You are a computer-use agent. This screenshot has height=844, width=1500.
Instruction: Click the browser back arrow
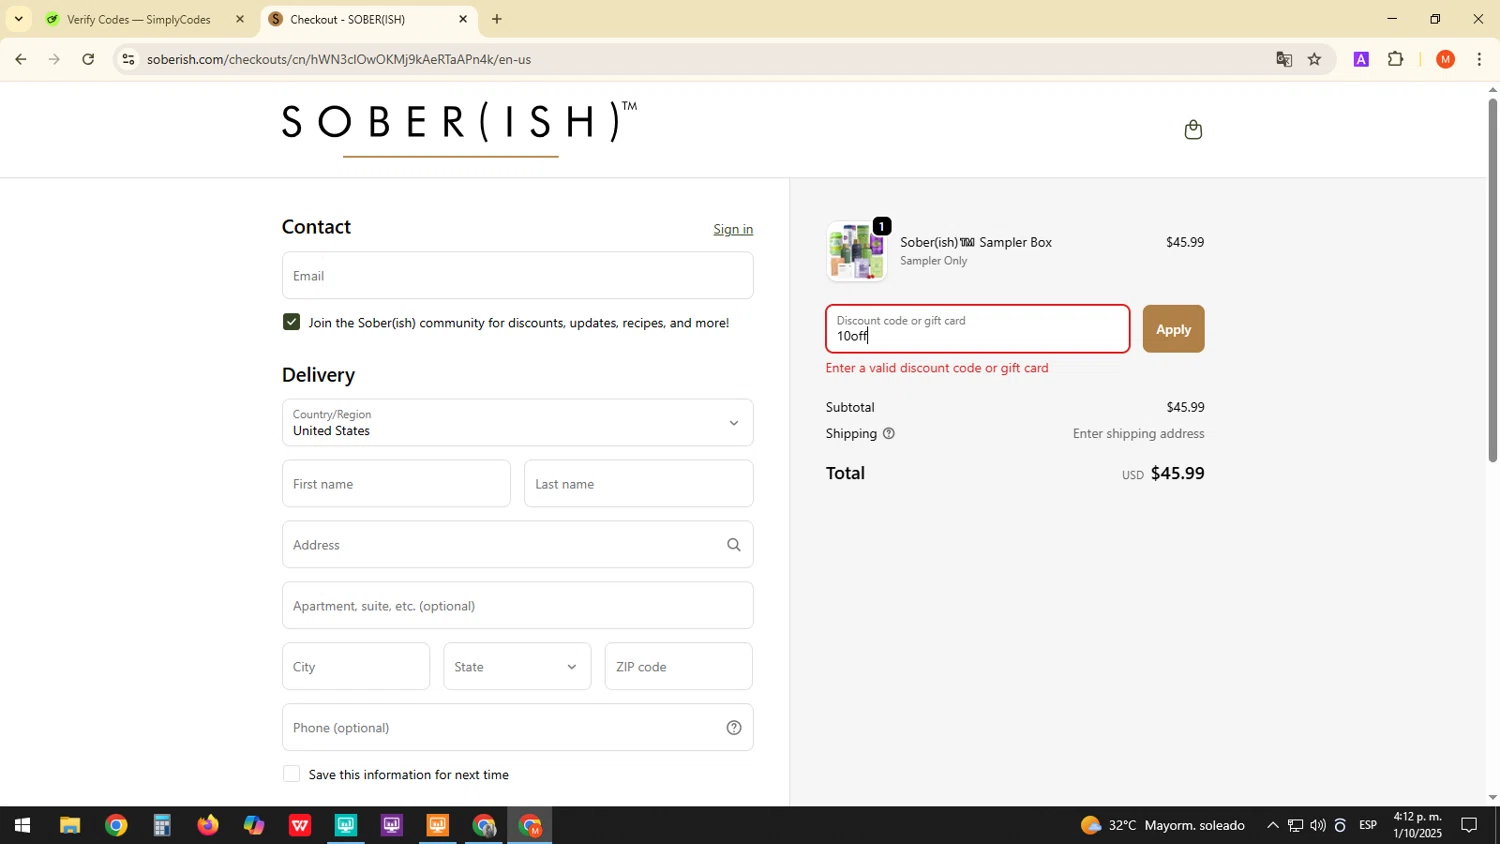click(x=20, y=59)
